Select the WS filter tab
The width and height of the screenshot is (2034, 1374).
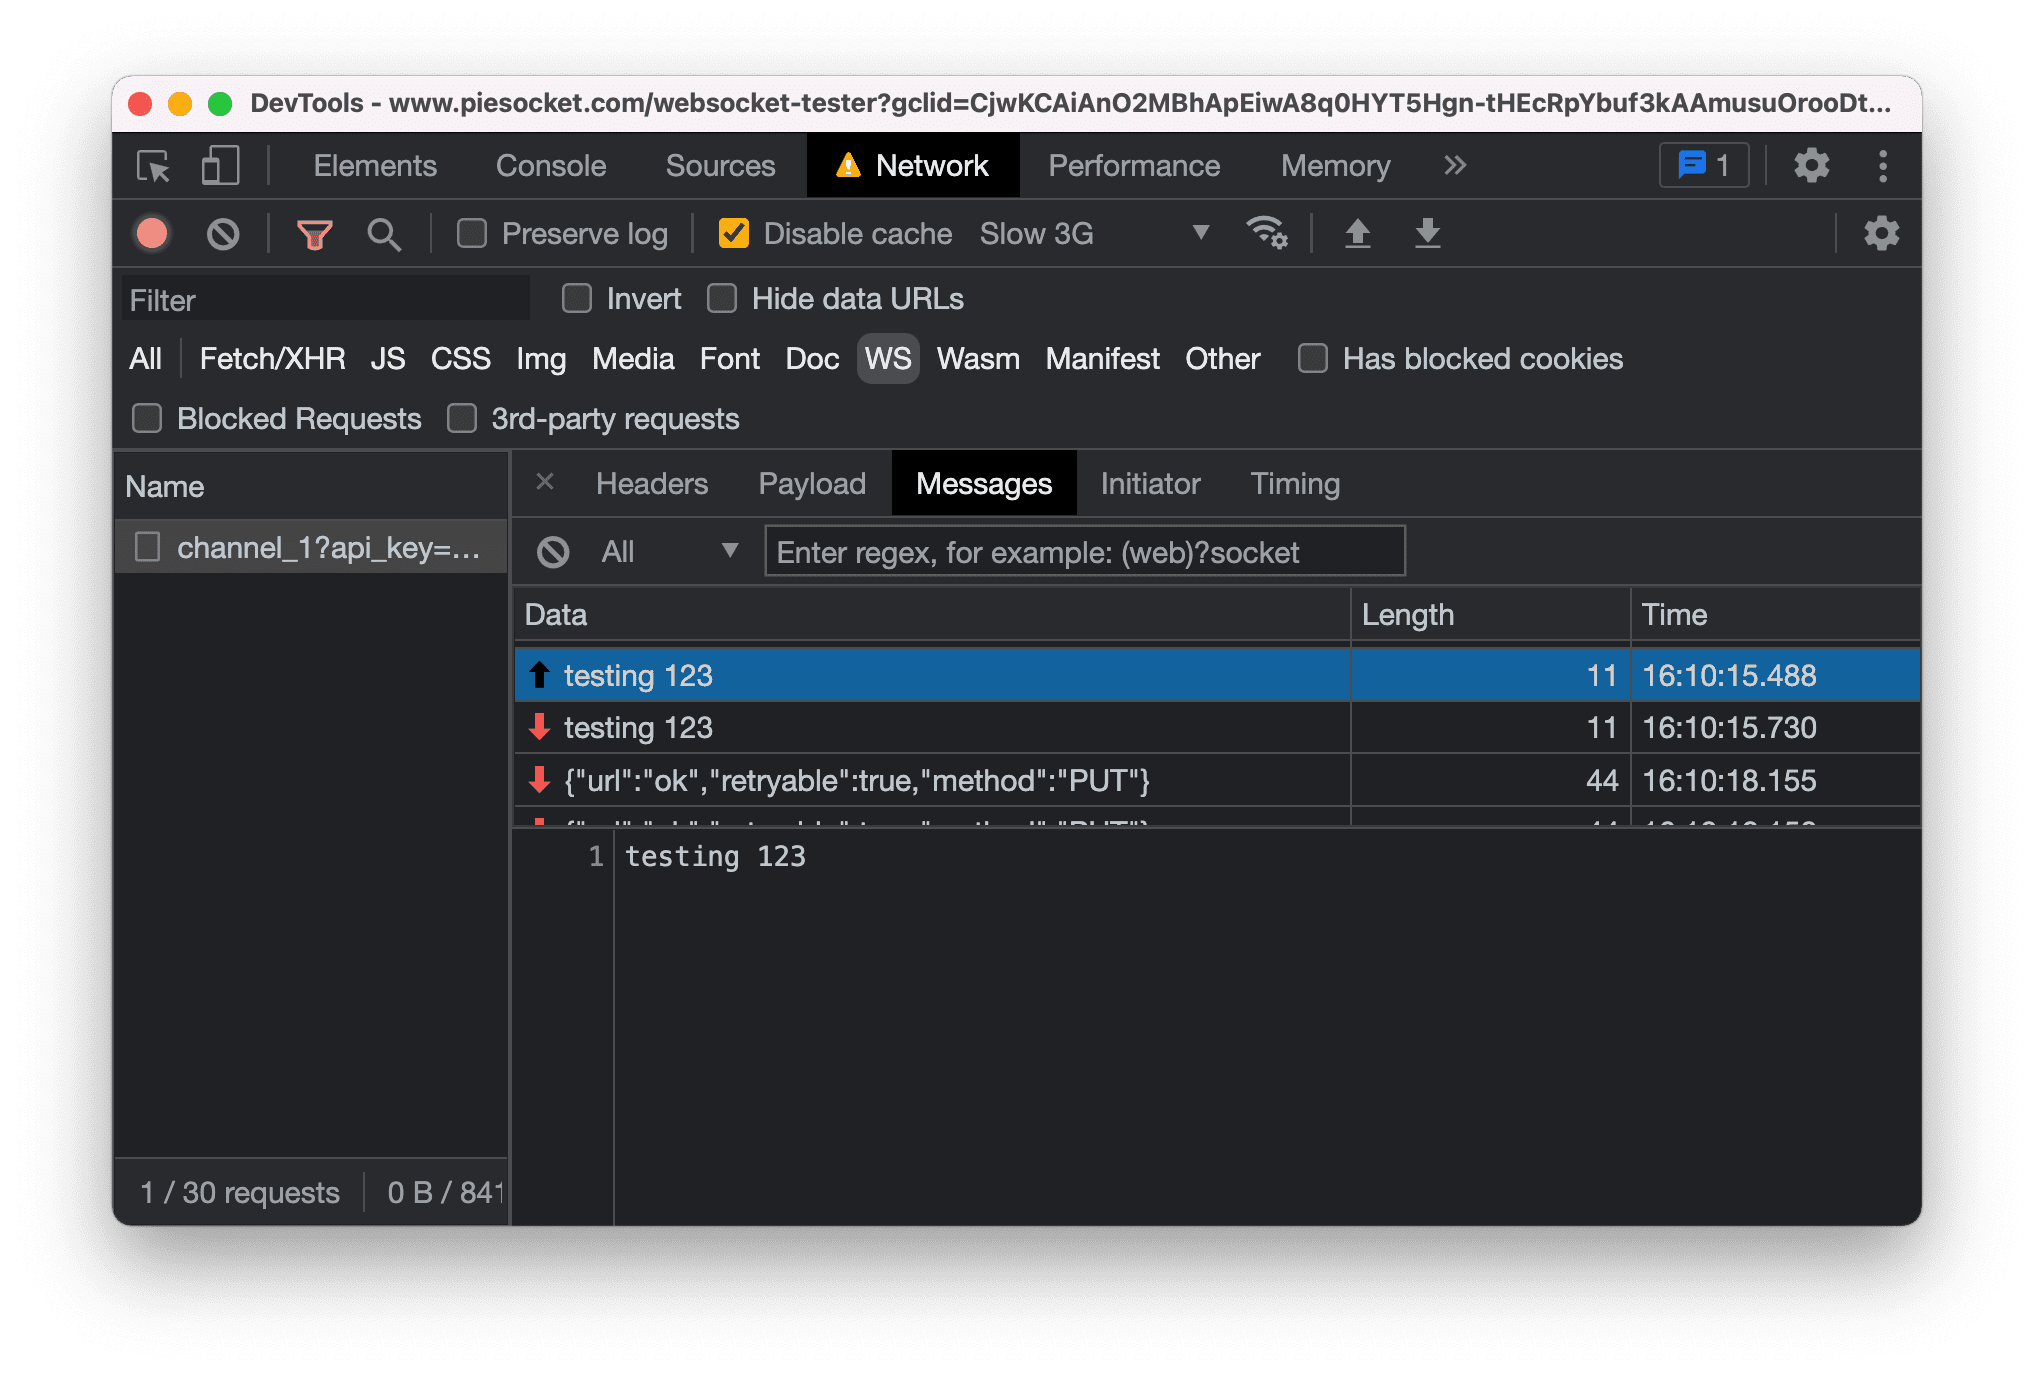(886, 359)
